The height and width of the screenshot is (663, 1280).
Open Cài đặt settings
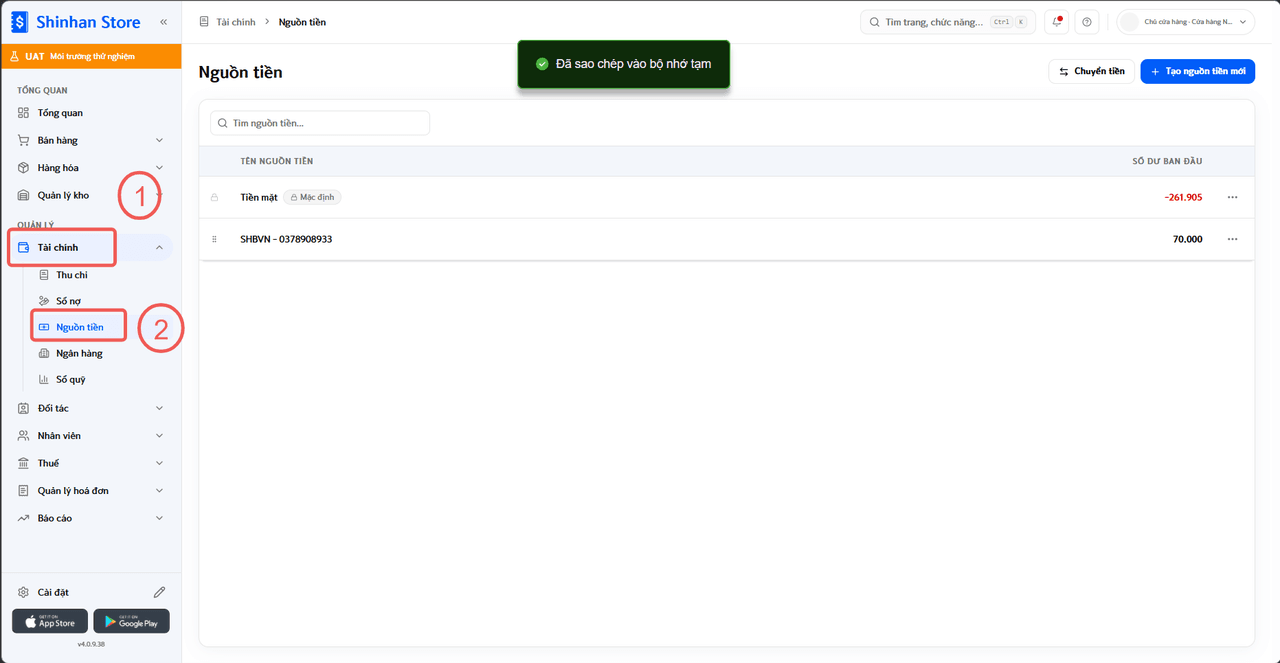[x=53, y=592]
